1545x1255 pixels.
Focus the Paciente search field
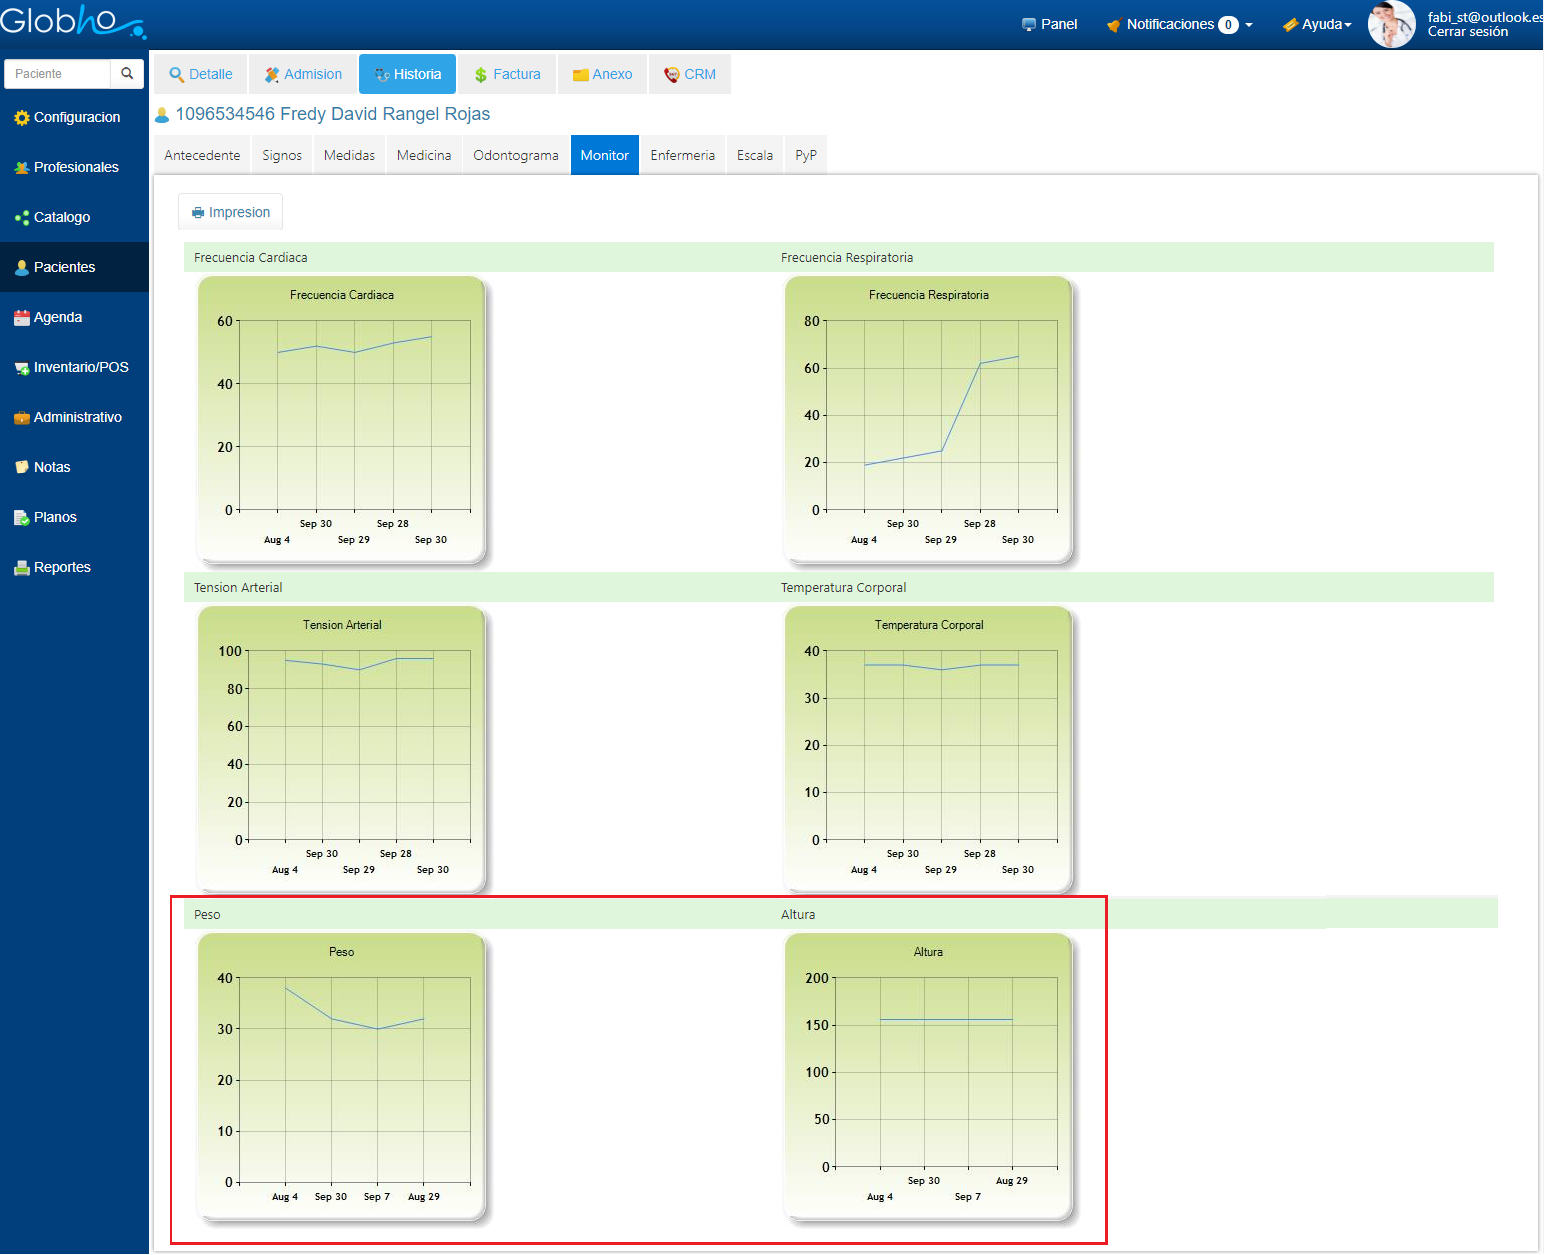(58, 74)
